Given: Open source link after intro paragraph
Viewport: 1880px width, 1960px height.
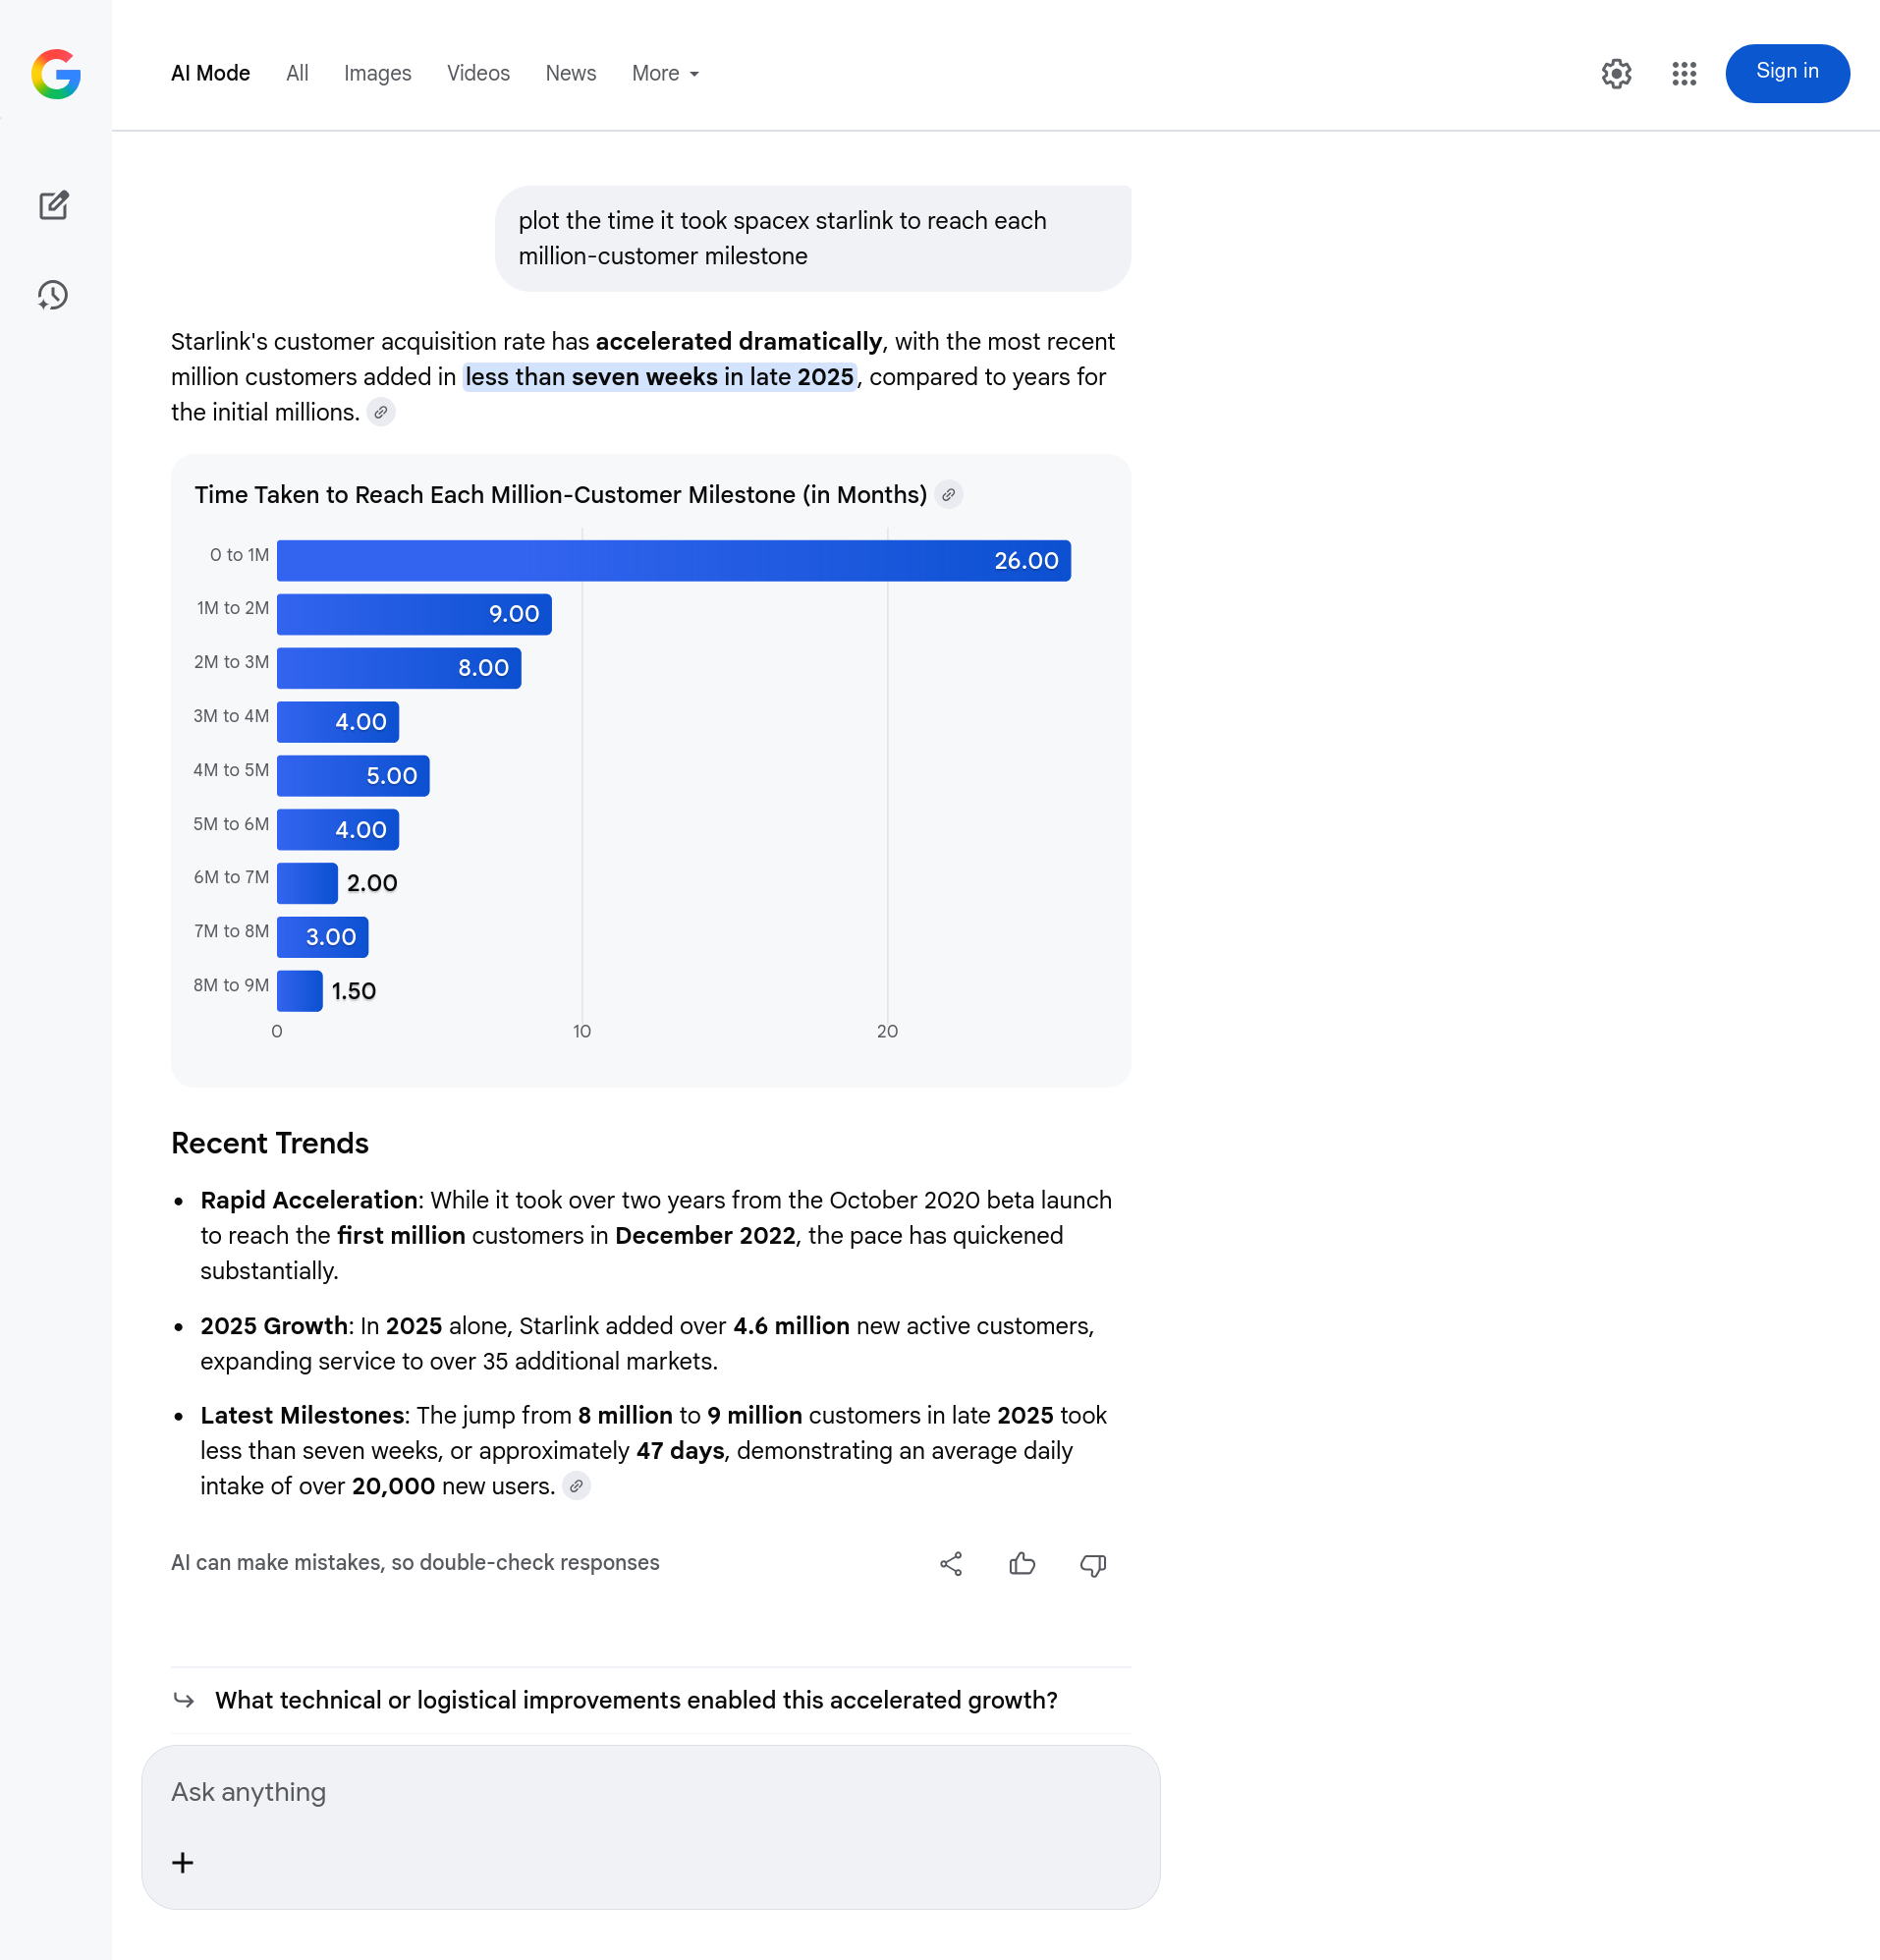Looking at the screenshot, I should tap(381, 412).
